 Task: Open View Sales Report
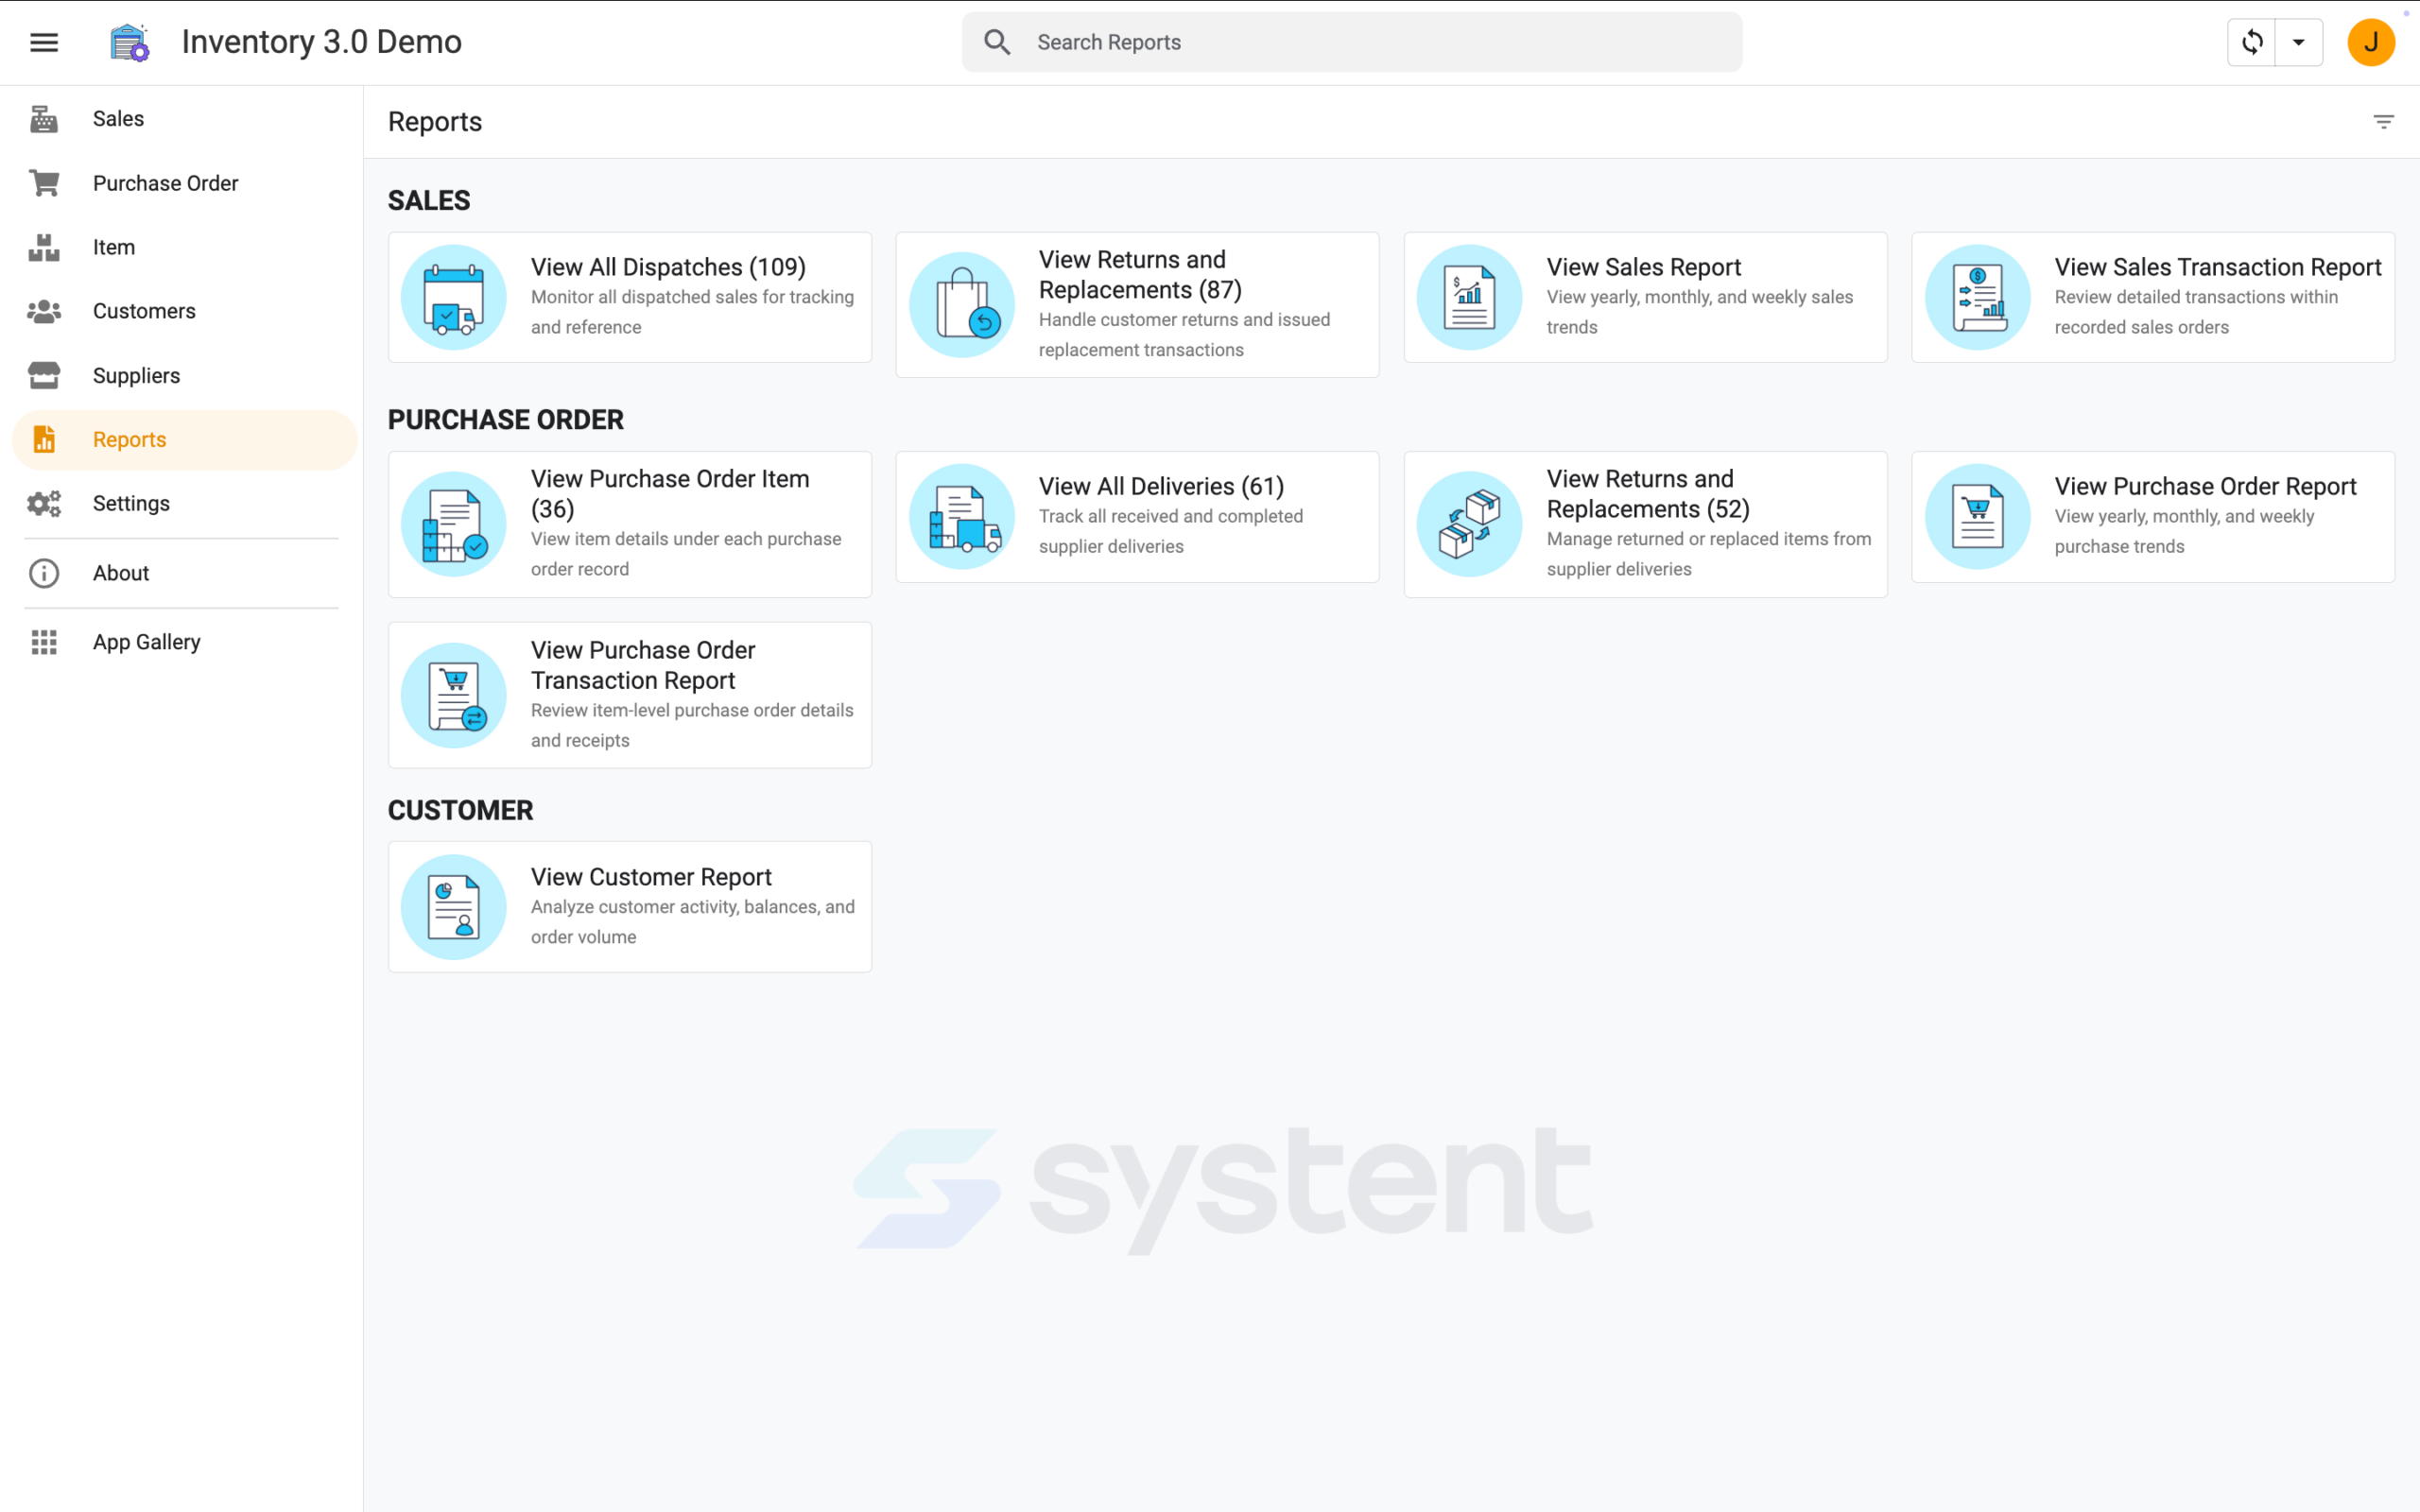[1645, 297]
